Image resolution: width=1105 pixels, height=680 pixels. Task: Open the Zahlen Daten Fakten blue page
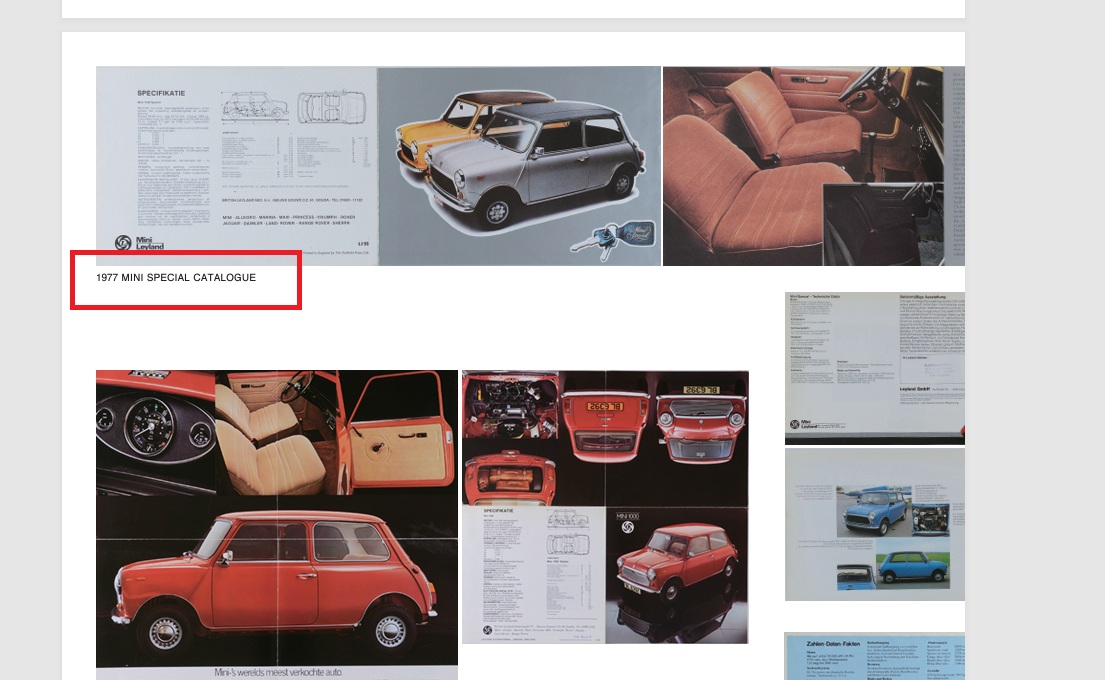click(874, 656)
